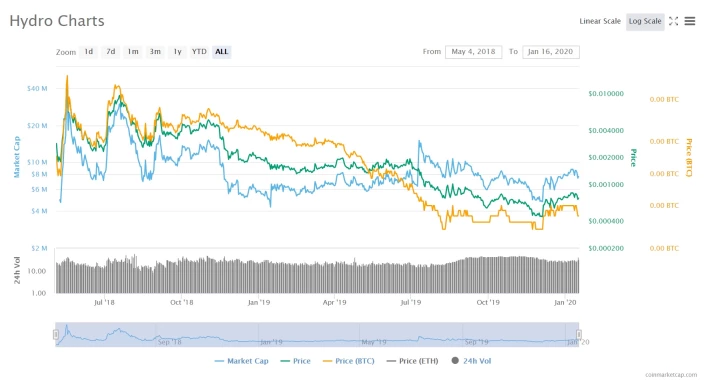Image resolution: width=710 pixels, height=388 pixels.
Task: Set zoom to 1y
Action: coord(178,52)
